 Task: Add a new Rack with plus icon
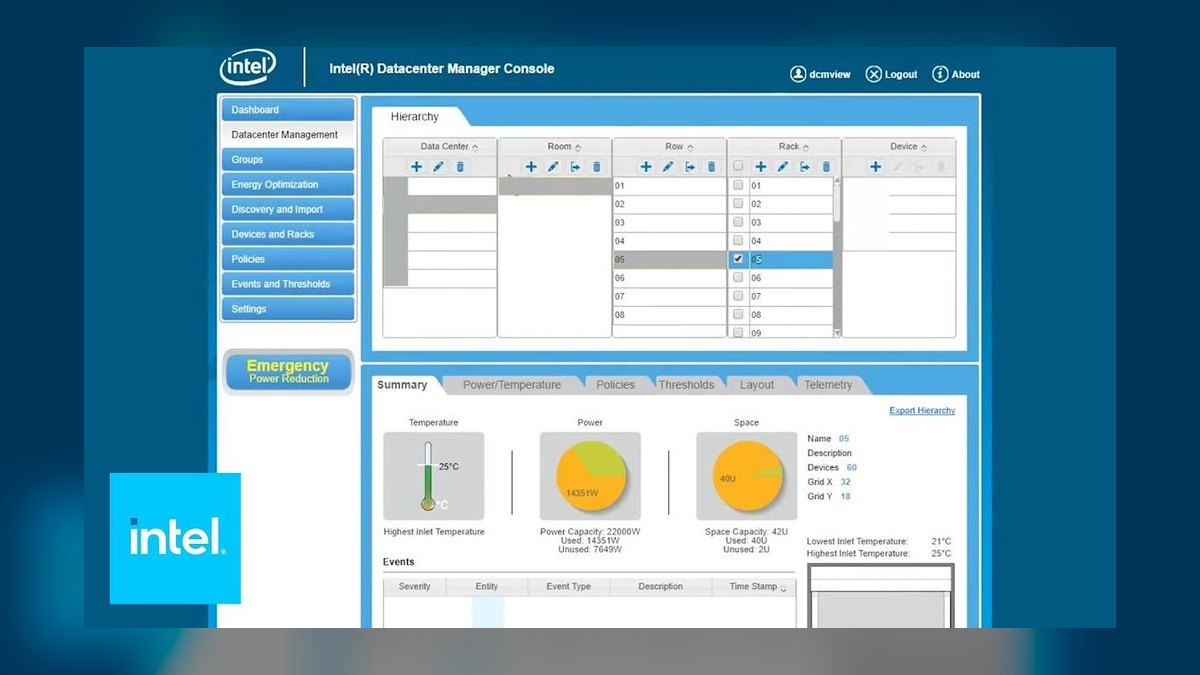(761, 167)
